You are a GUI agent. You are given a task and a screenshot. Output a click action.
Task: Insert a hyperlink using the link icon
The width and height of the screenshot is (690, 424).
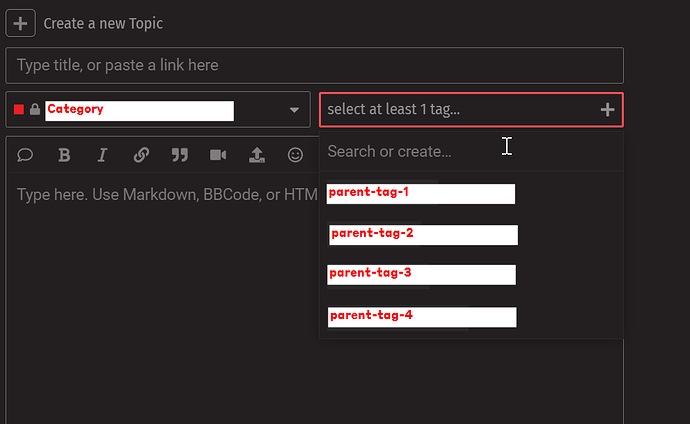(141, 155)
